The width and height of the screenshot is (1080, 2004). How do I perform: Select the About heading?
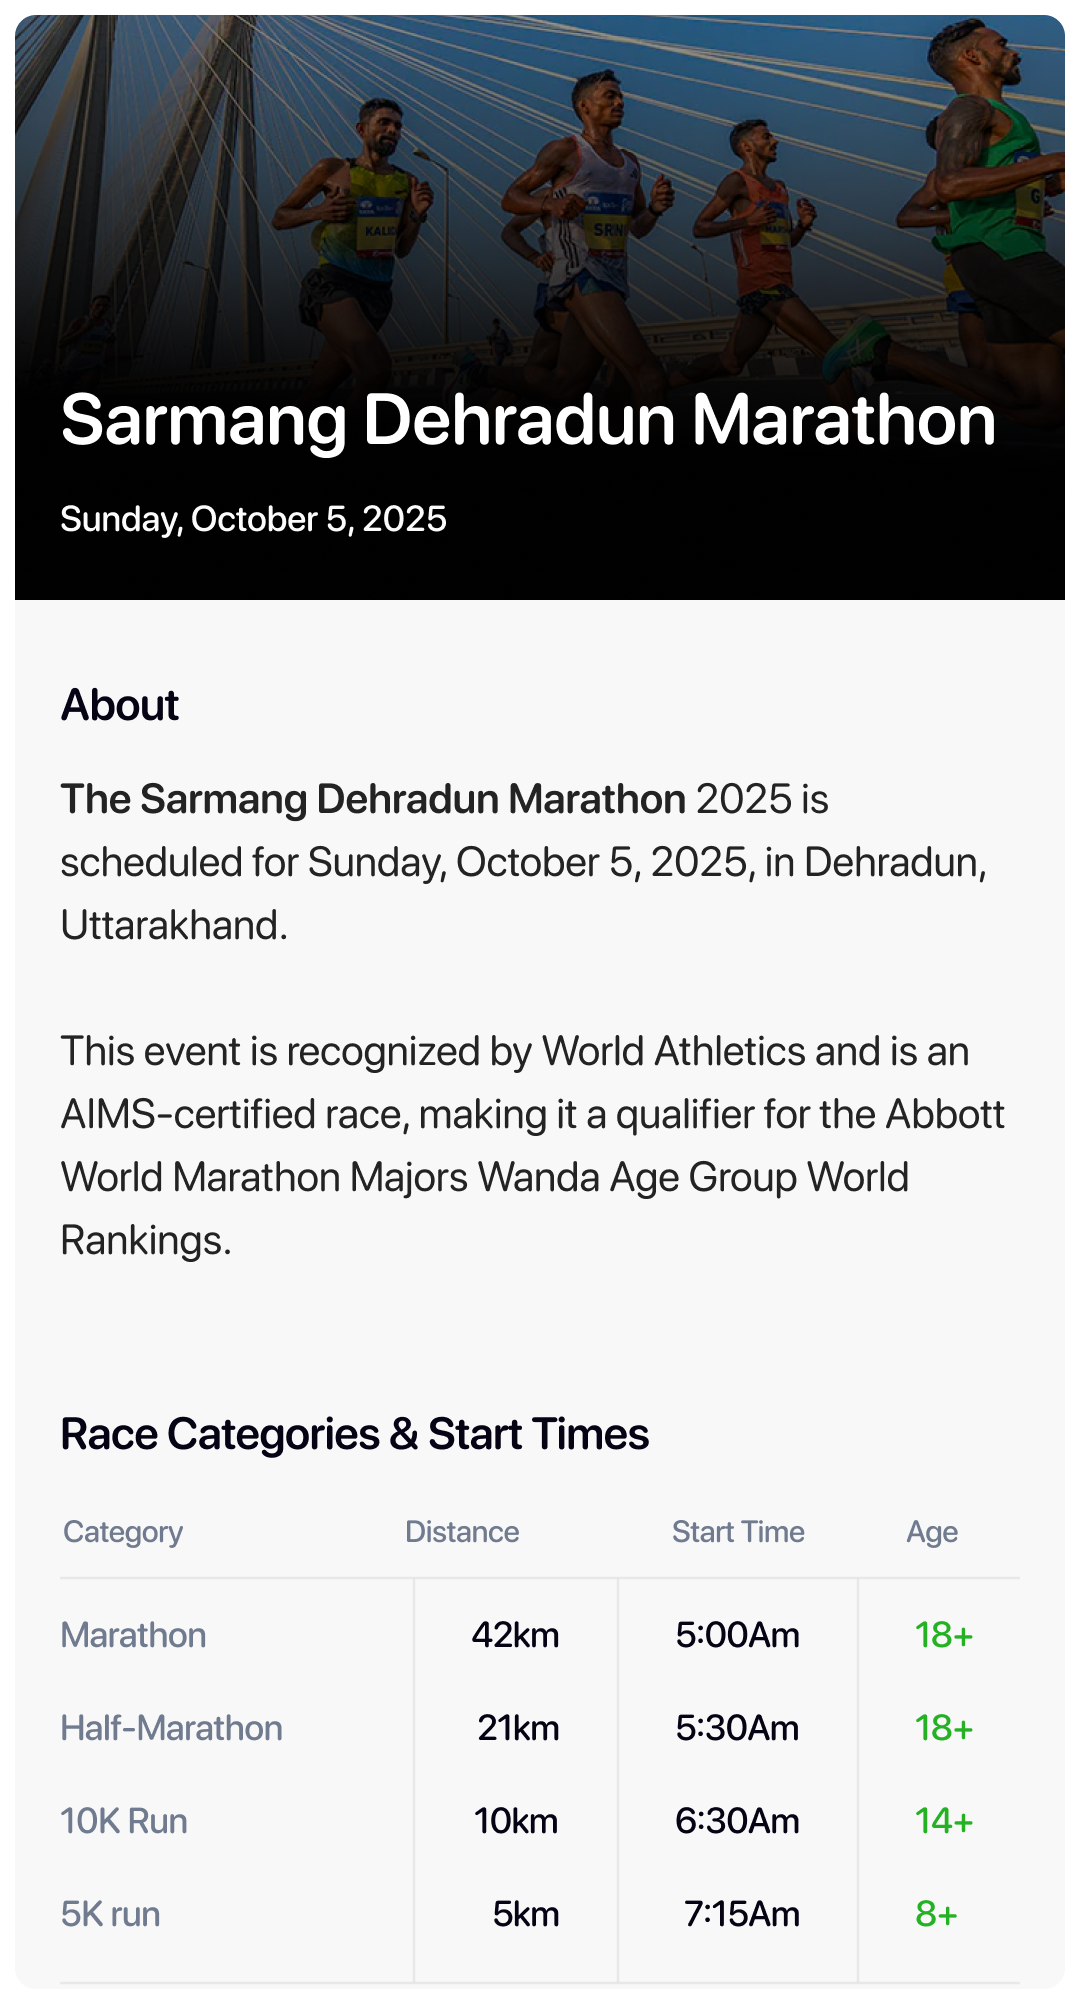click(120, 706)
